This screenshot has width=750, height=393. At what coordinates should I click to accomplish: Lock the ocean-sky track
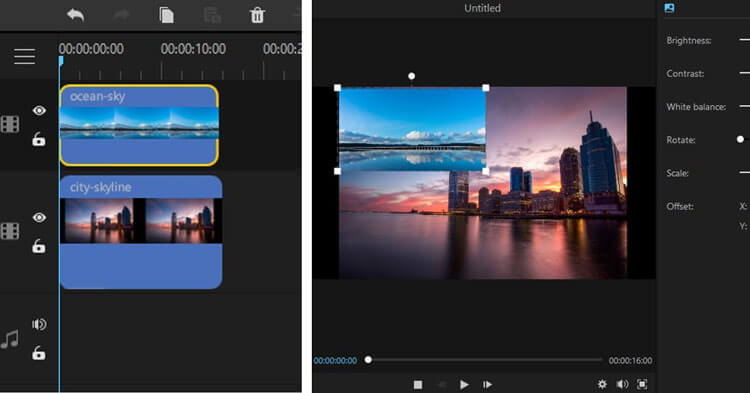(x=39, y=139)
